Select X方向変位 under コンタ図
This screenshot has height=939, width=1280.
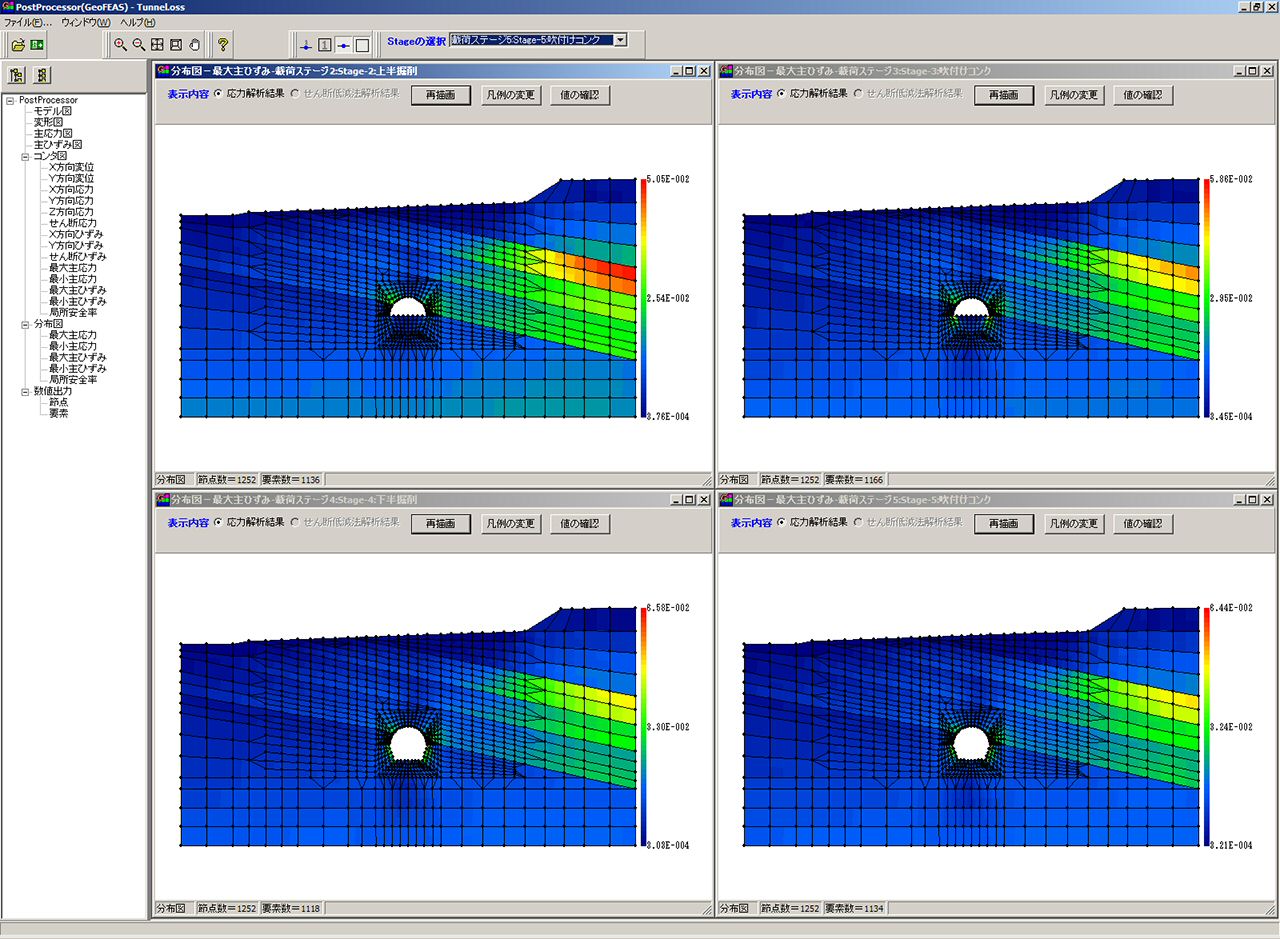71,167
